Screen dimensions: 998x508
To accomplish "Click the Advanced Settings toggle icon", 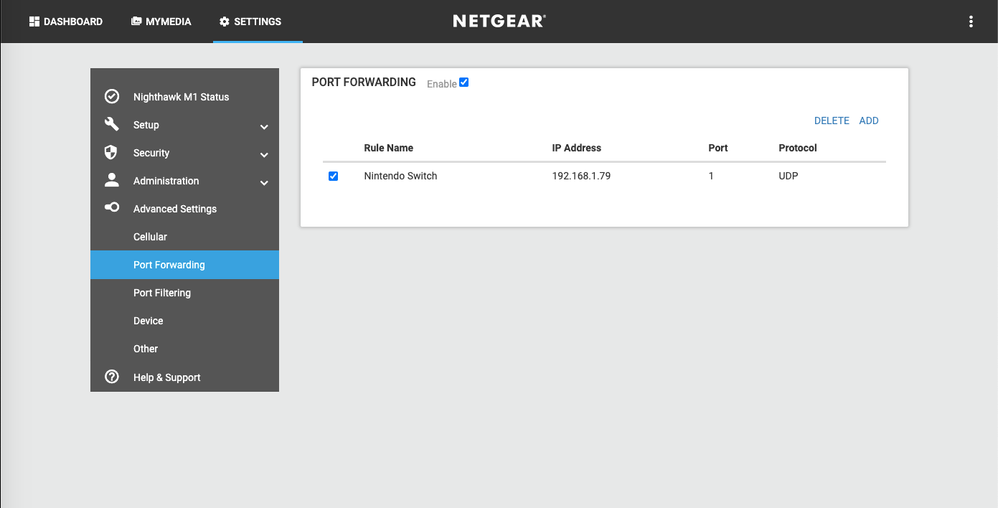I will pyautogui.click(x=112, y=209).
